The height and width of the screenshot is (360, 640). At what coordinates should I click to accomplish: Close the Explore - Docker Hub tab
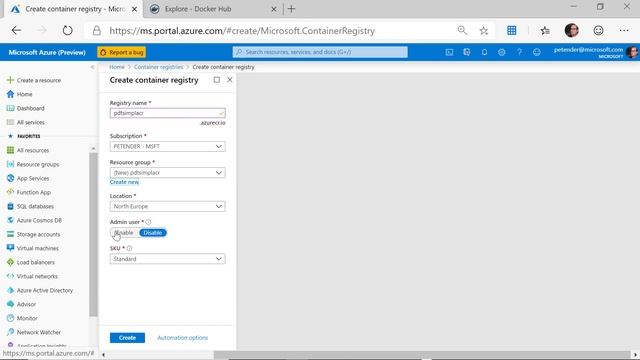tap(274, 9)
